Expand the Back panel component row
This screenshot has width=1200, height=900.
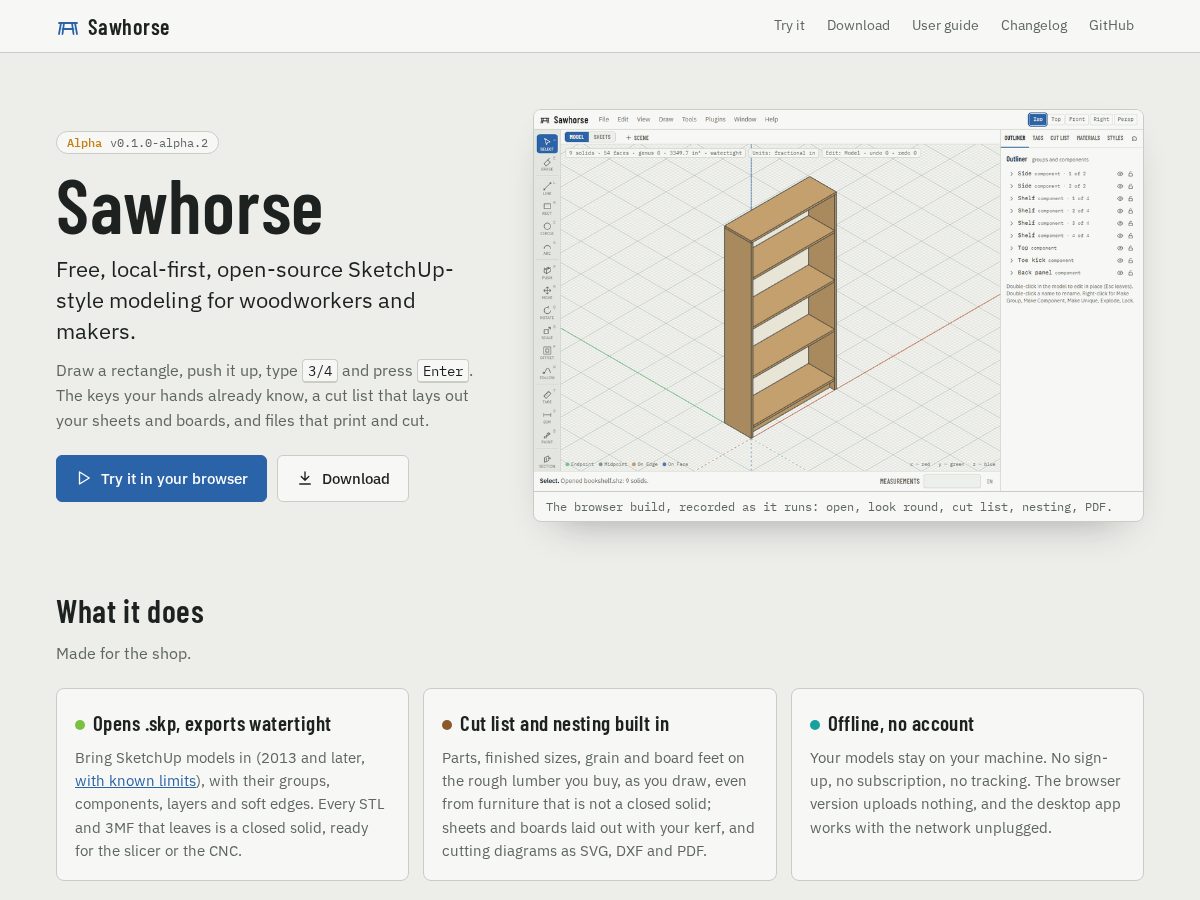click(x=1012, y=273)
